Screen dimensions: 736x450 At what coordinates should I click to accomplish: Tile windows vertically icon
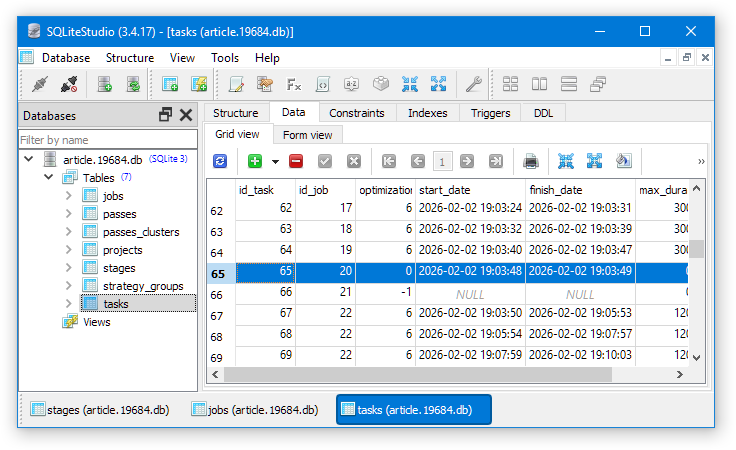[x=539, y=84]
